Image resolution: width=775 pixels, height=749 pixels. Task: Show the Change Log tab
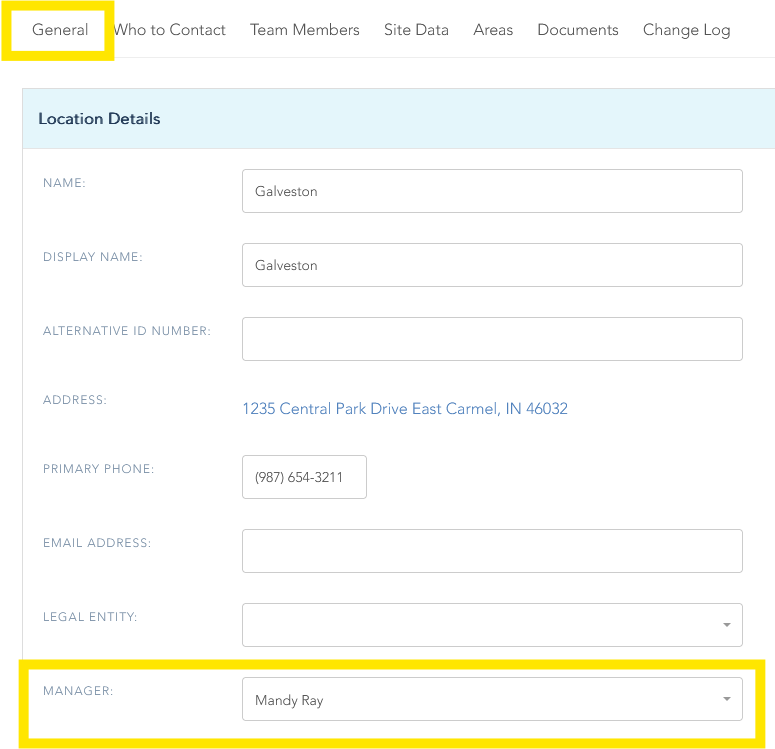click(x=686, y=30)
